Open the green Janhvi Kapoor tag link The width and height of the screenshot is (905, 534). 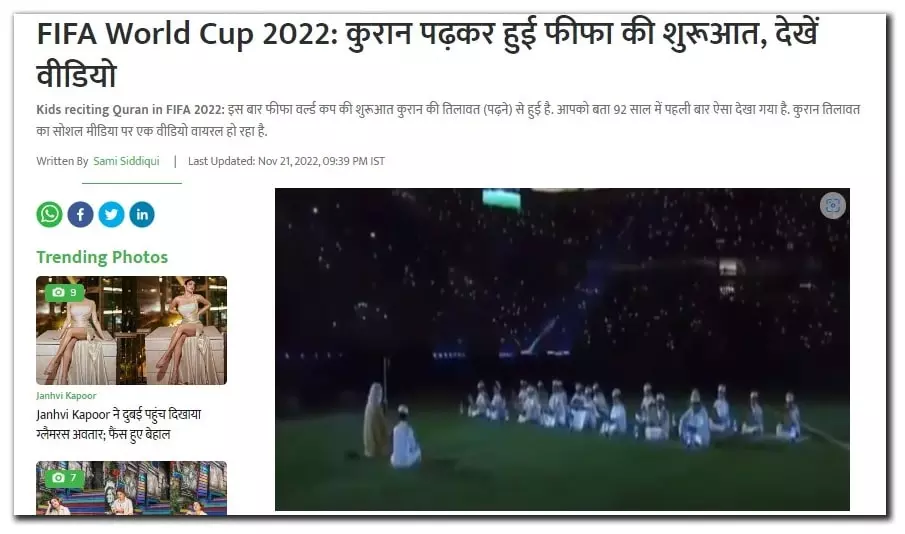[x=66, y=395]
